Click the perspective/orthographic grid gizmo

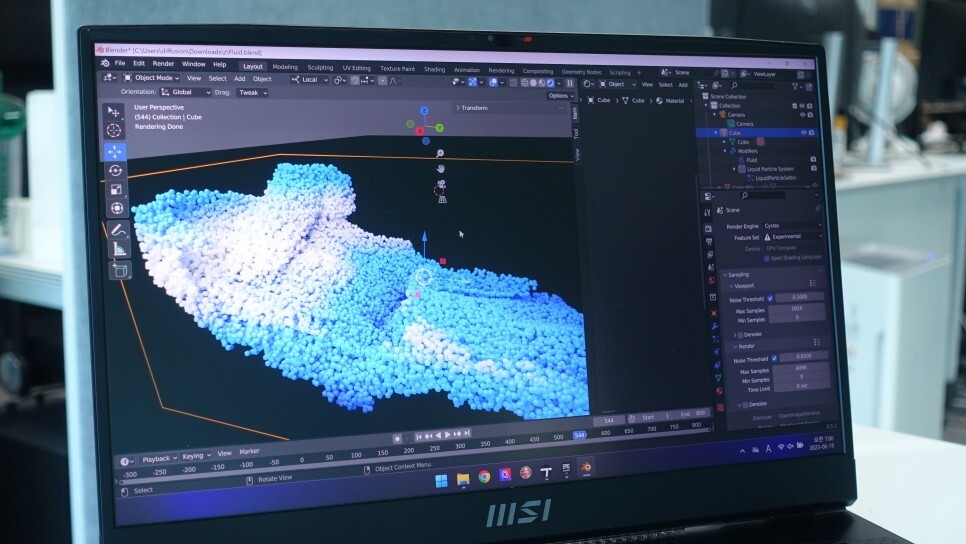coord(442,198)
